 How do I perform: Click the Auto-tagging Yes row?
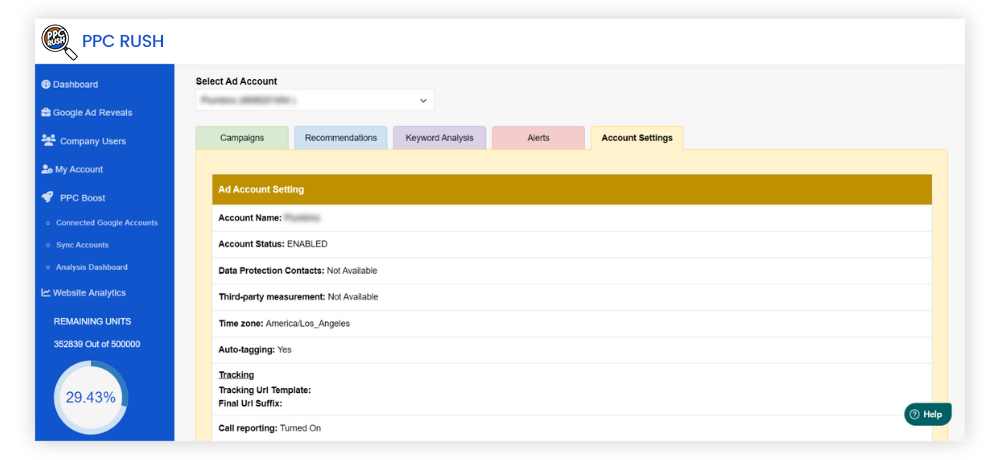click(572, 350)
